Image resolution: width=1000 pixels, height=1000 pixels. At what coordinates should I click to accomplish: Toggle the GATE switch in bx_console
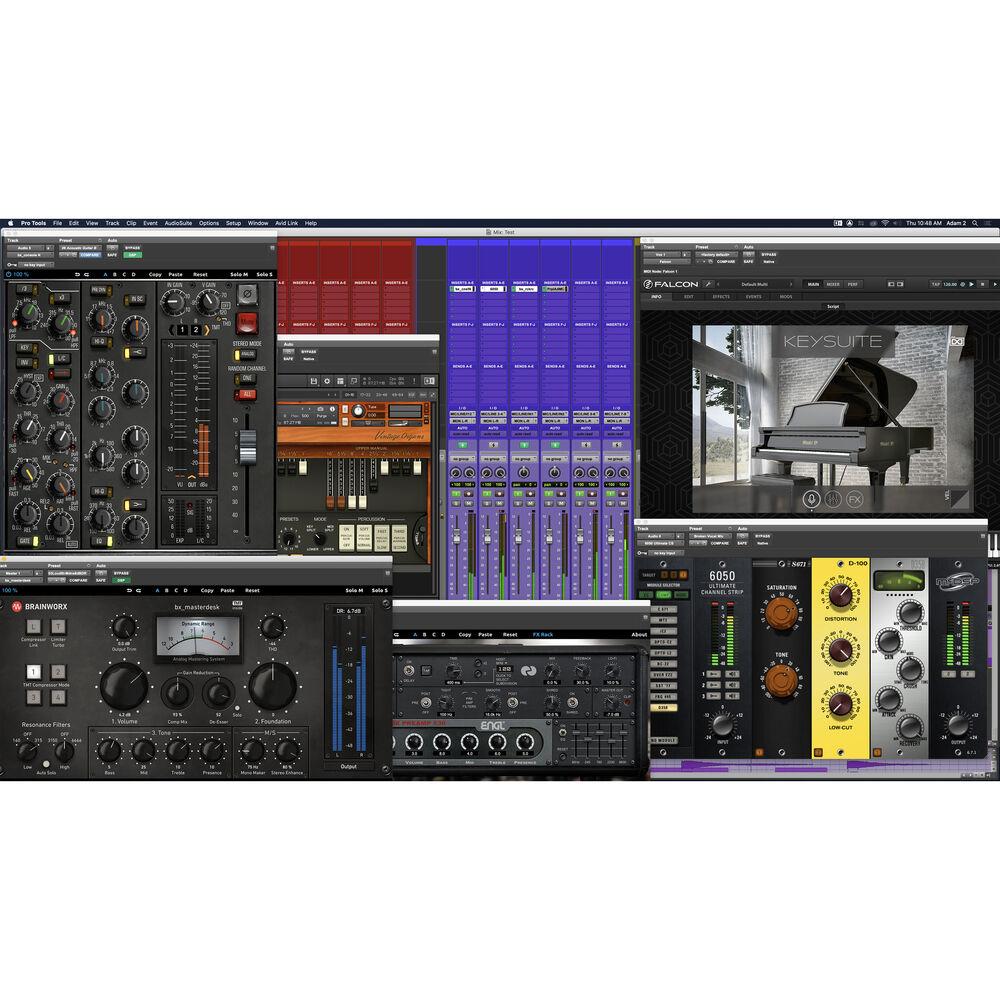pos(25,541)
